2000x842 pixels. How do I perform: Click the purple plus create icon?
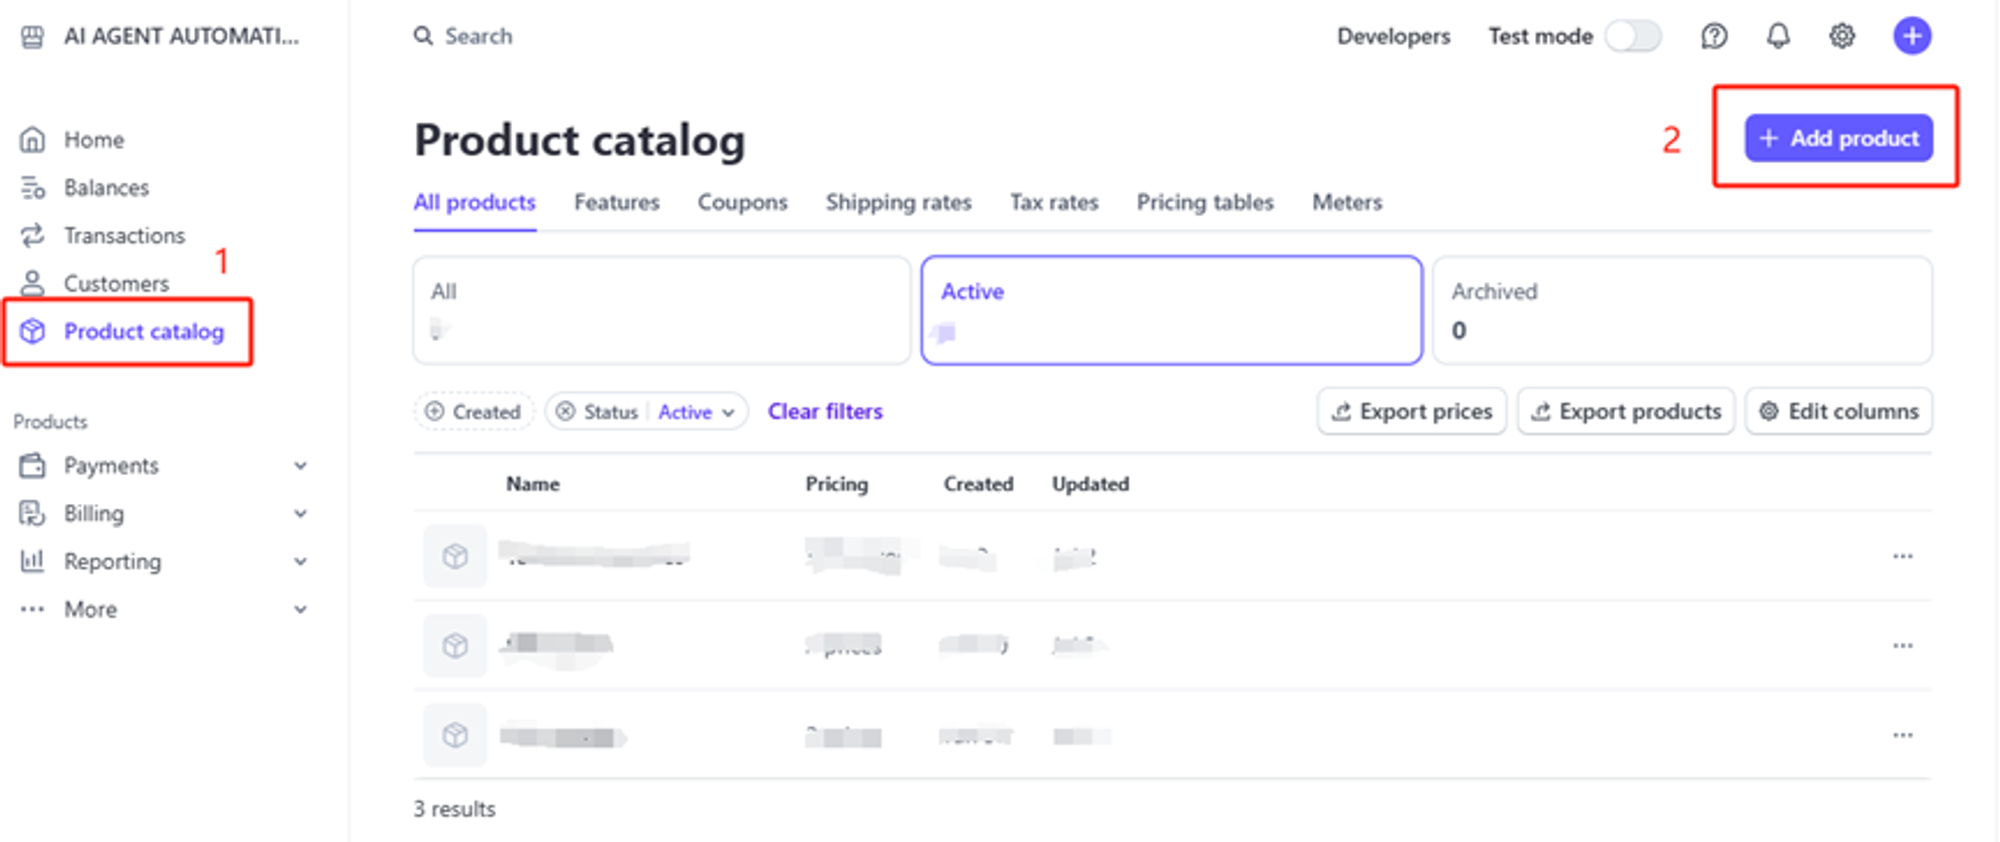click(1911, 37)
